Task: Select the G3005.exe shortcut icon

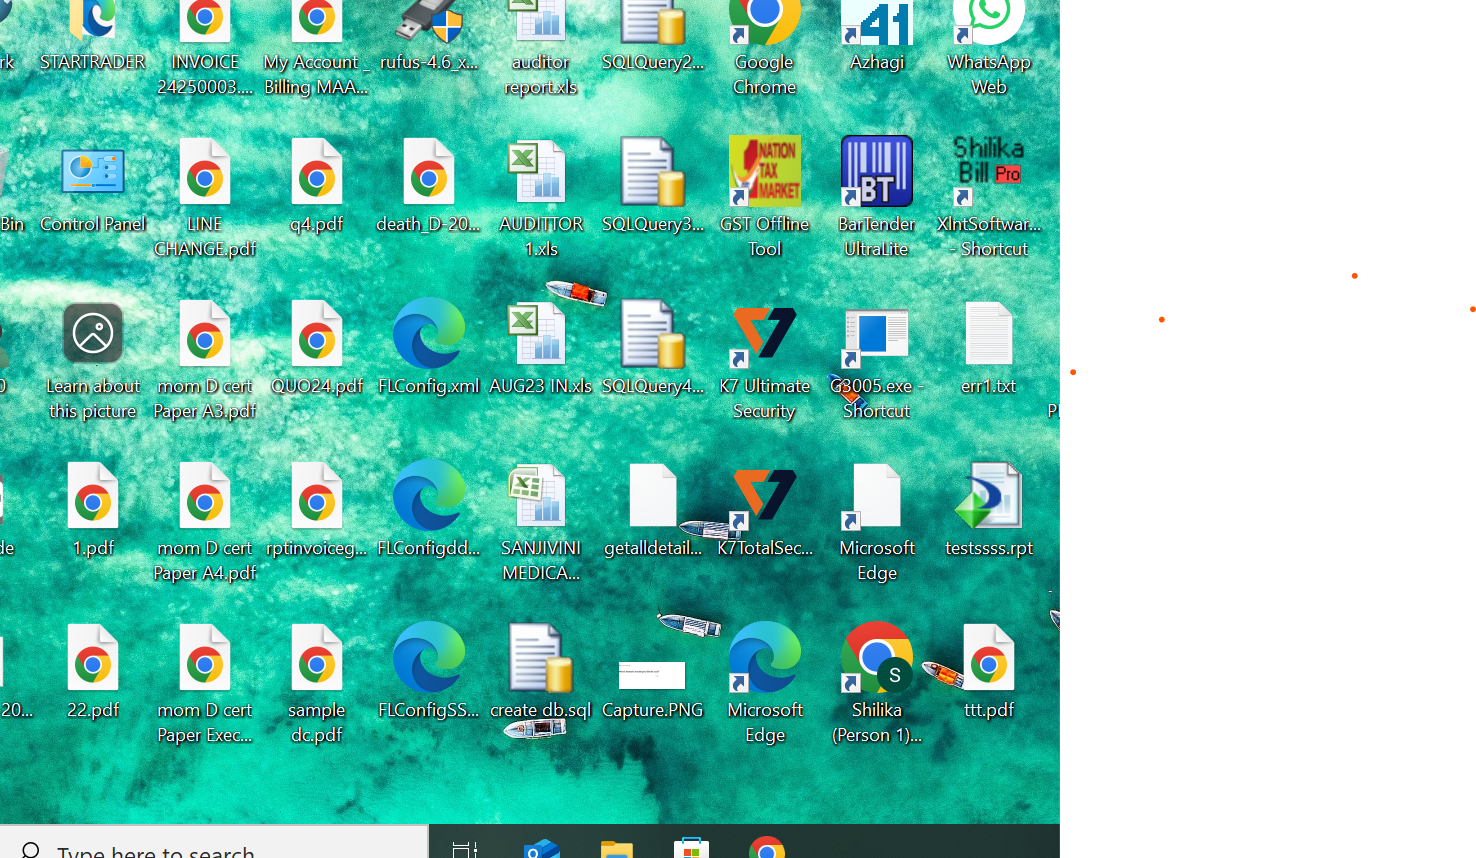Action: 876,336
